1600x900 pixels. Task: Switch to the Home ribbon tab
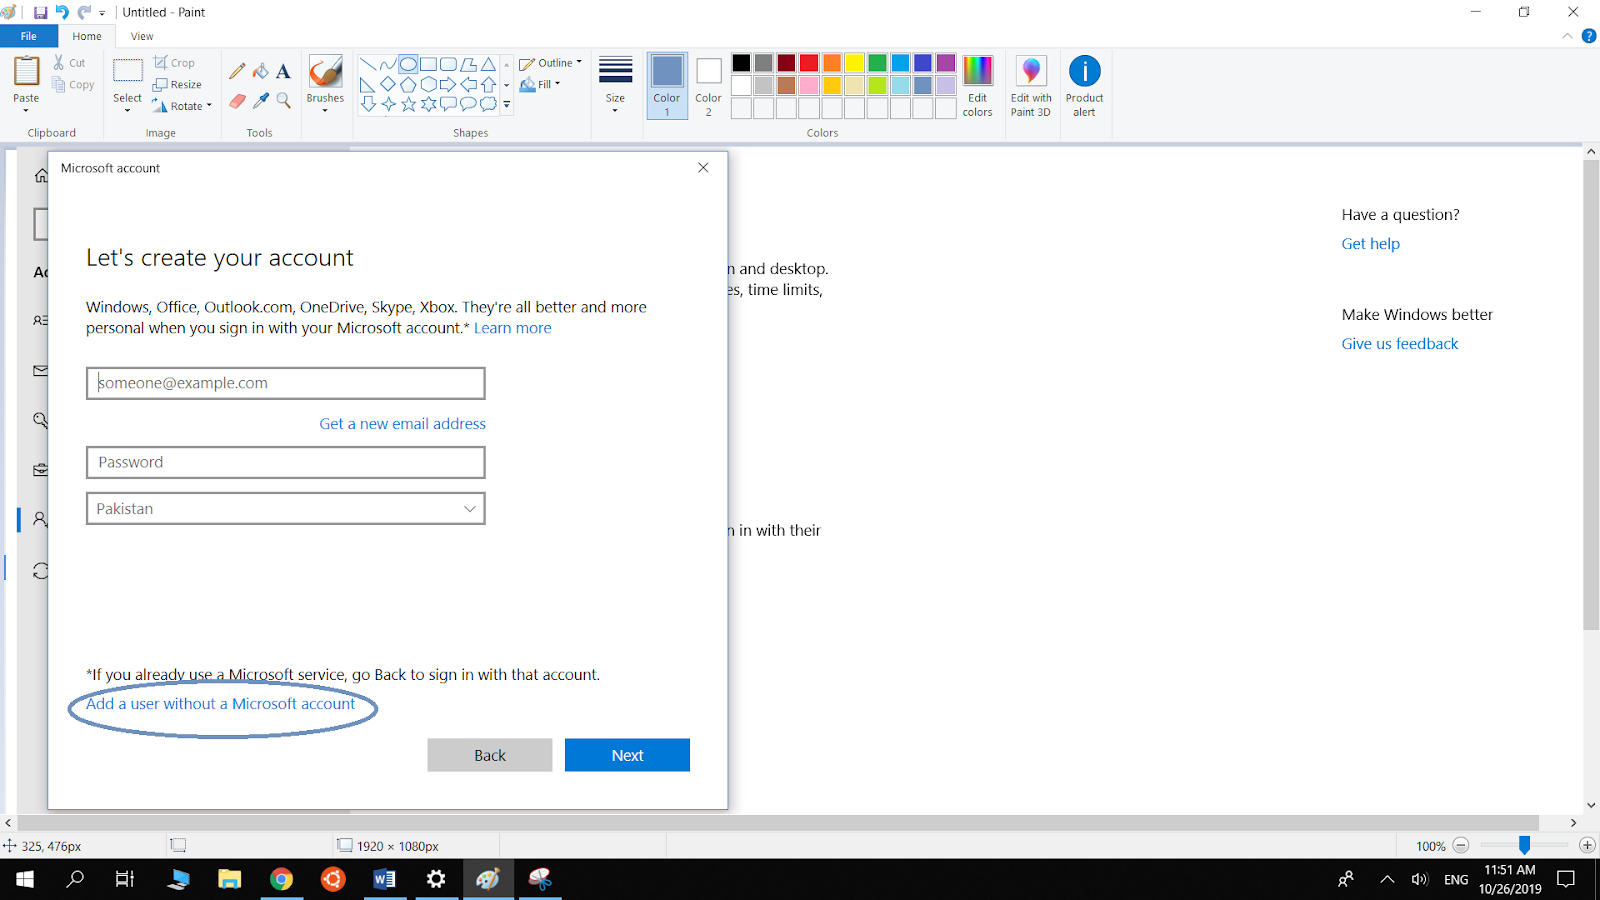[87, 36]
